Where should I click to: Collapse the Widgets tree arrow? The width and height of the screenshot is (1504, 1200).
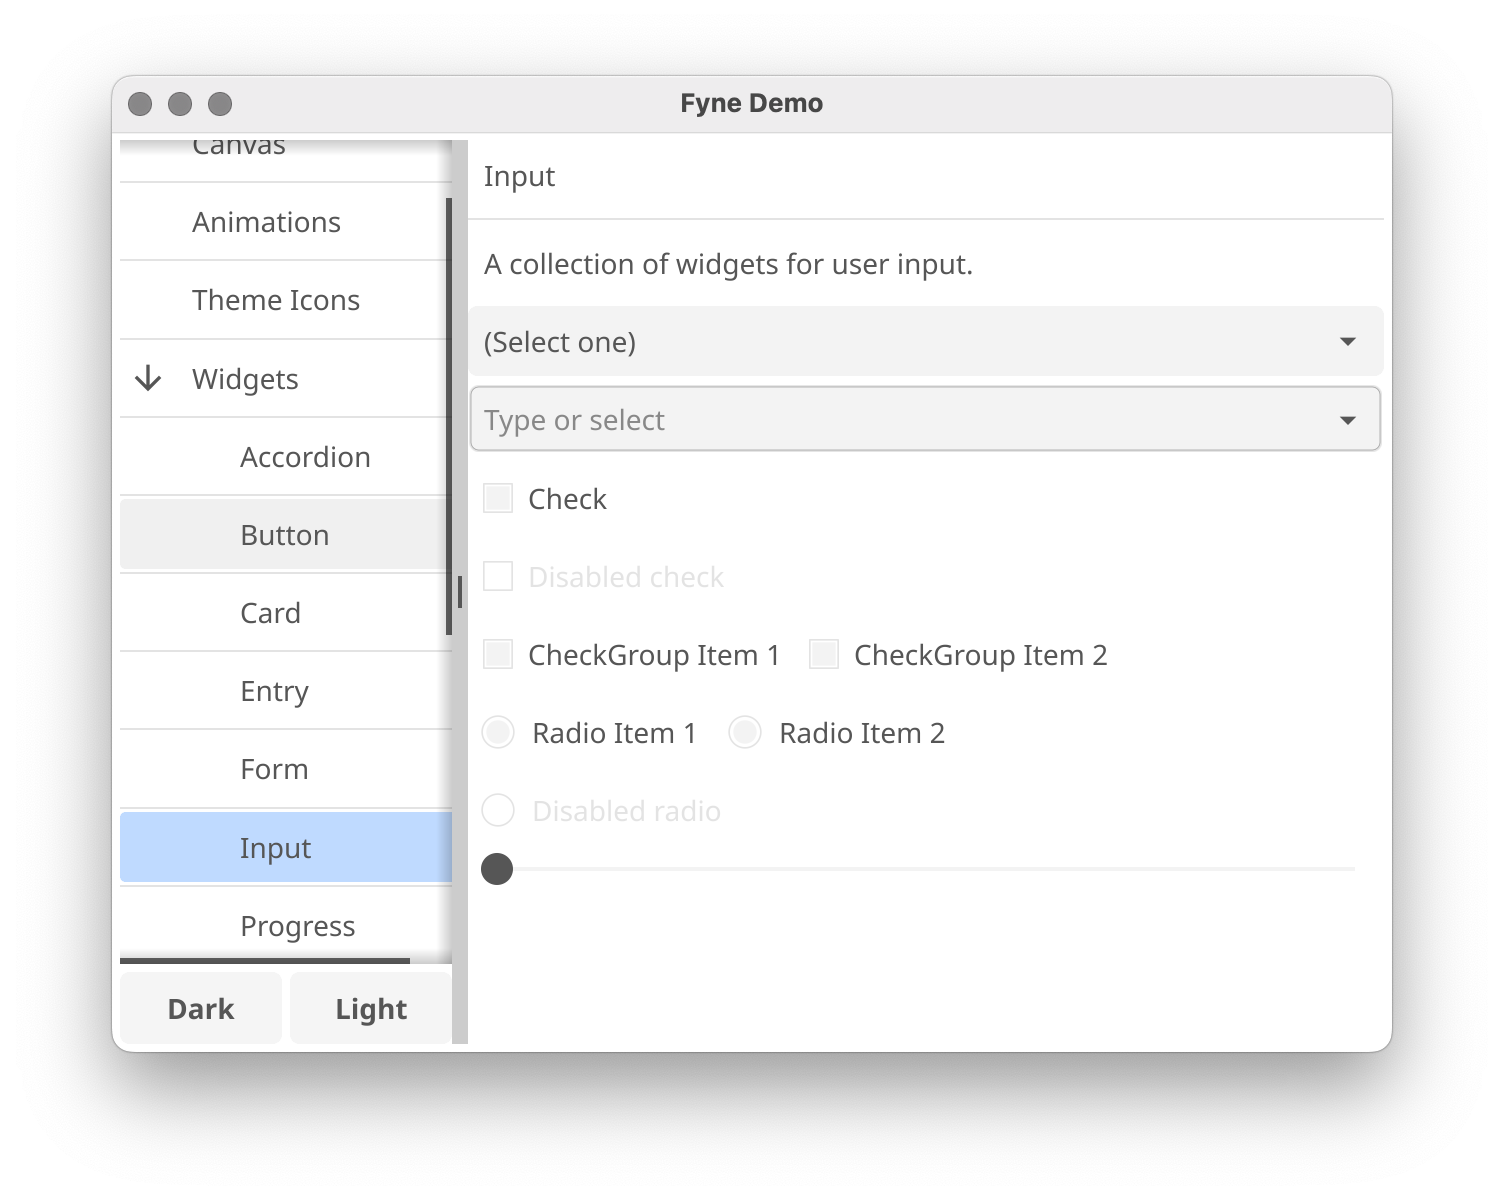[x=148, y=379]
